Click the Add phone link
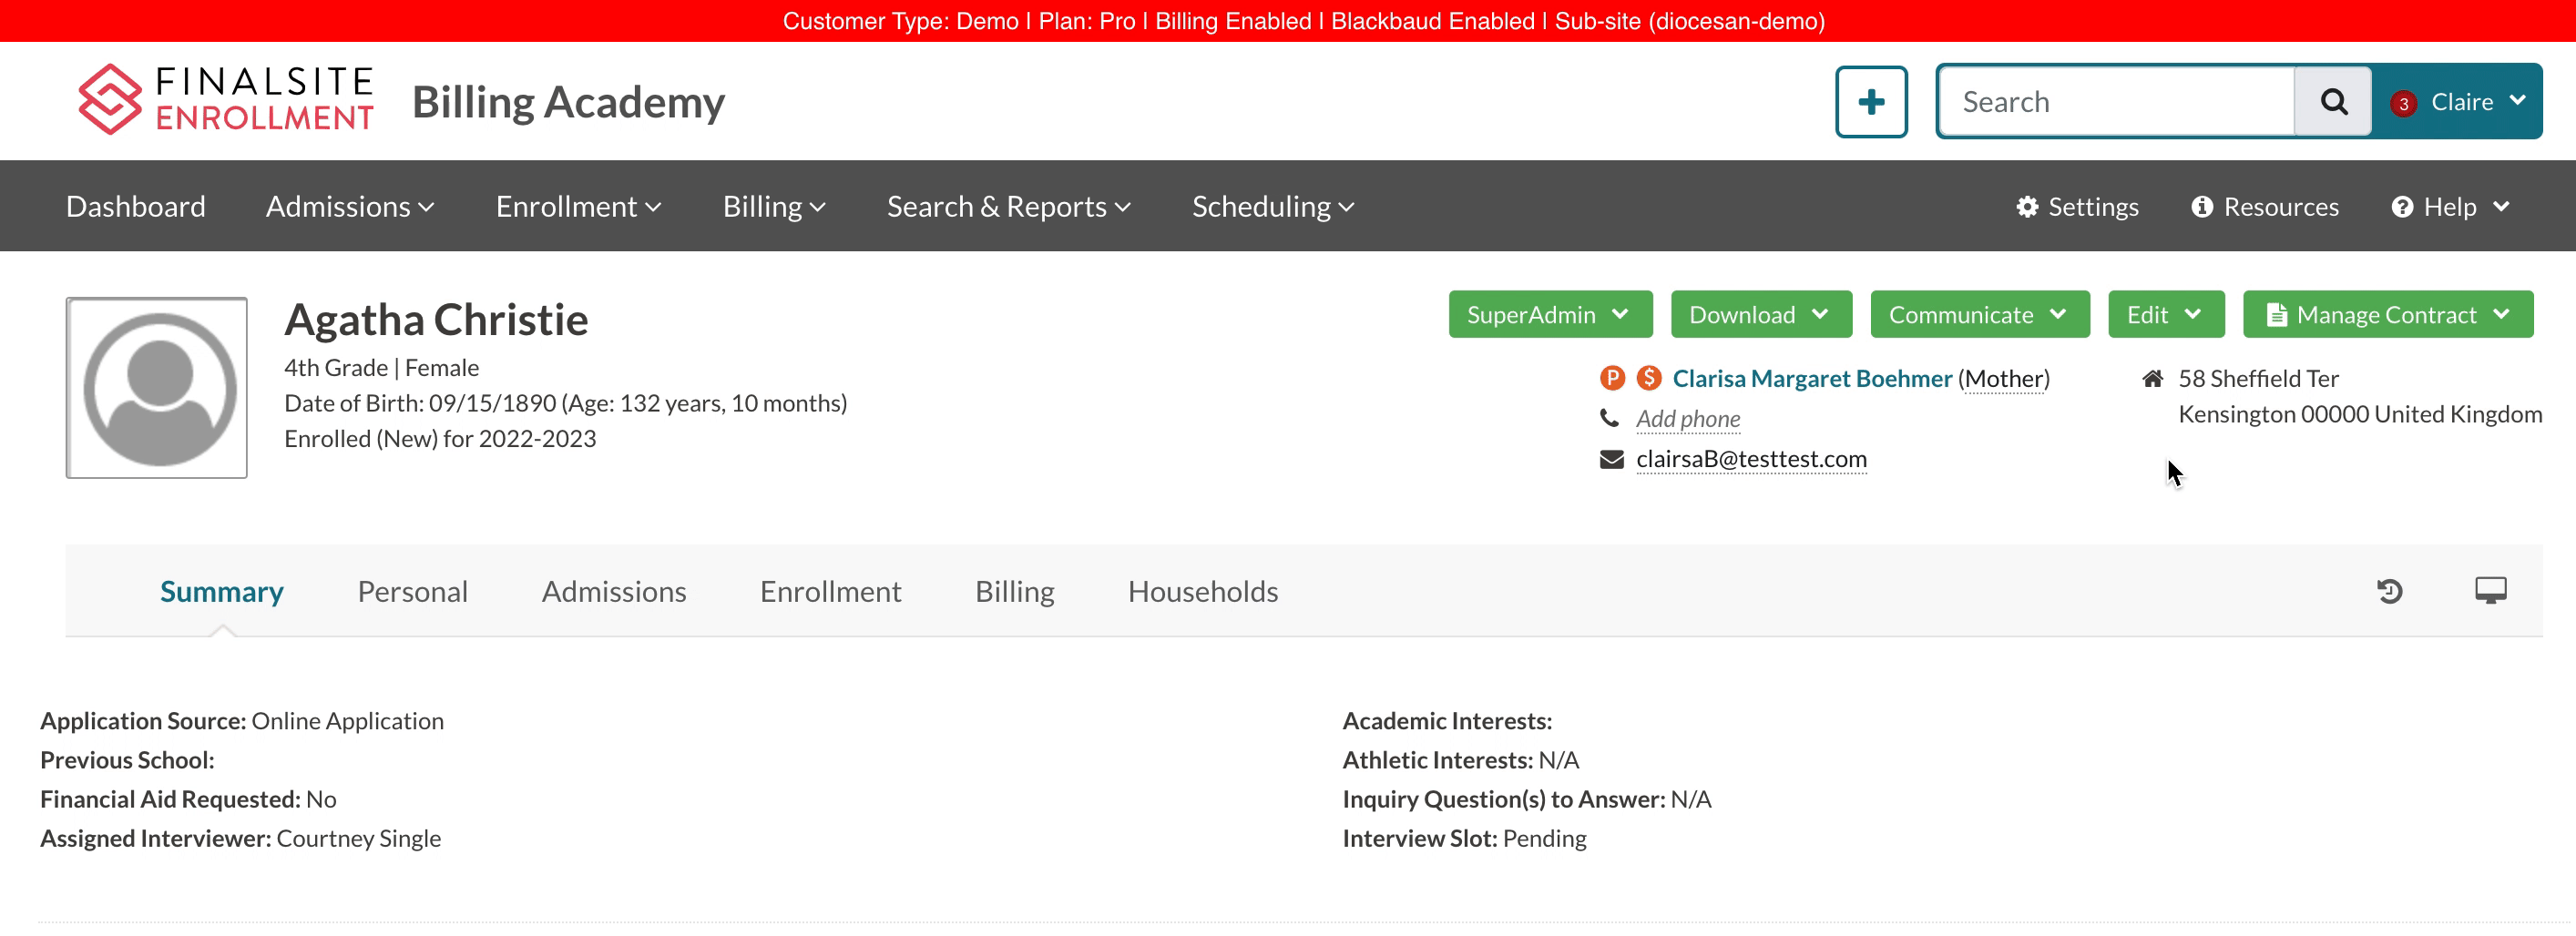This screenshot has width=2576, height=936. click(x=1687, y=419)
